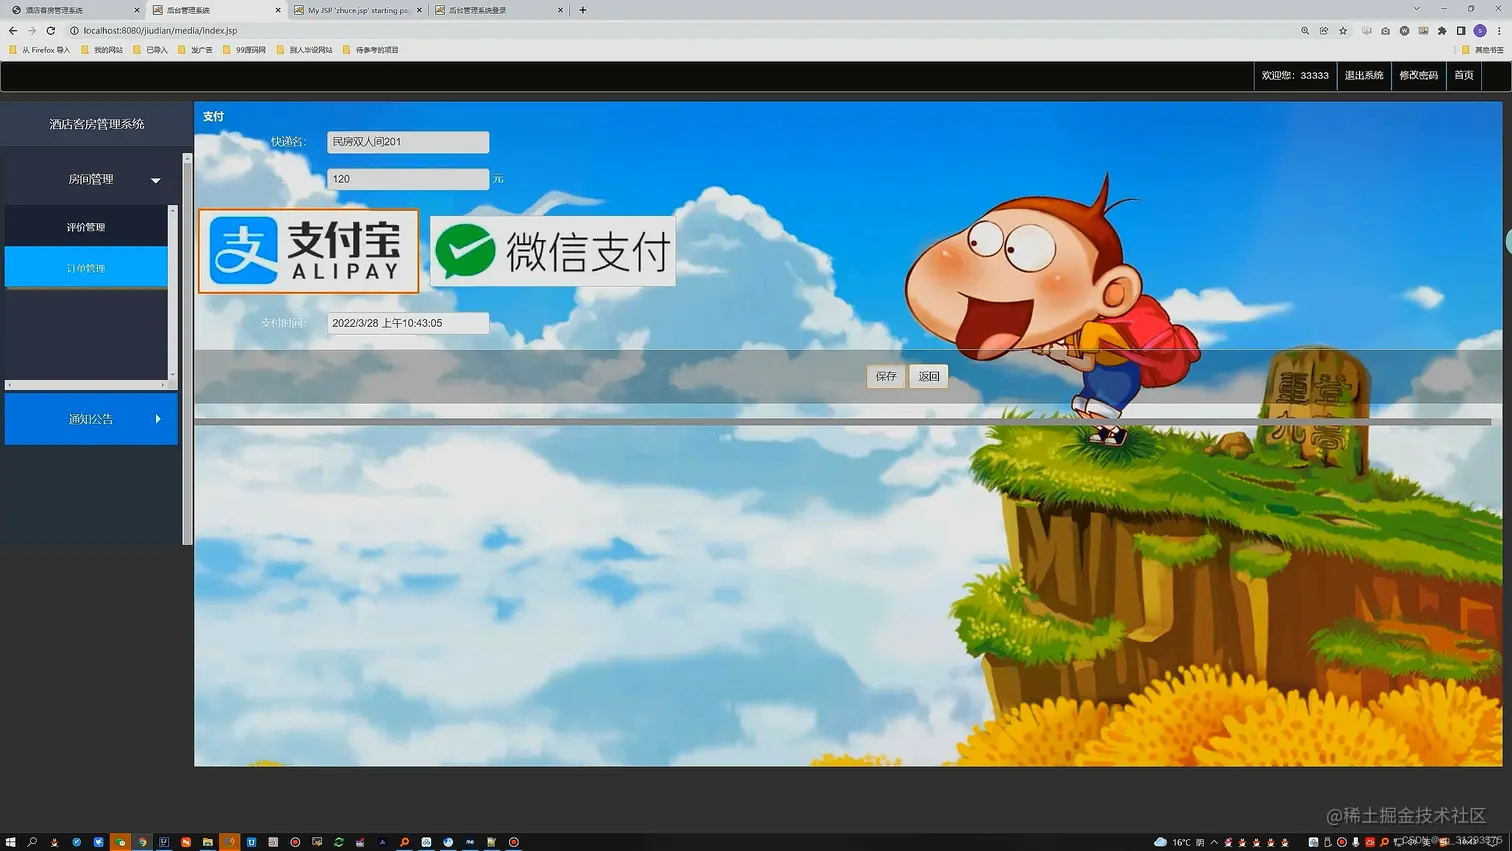Image resolution: width=1512 pixels, height=851 pixels.
Task: Go to 首页 in the top bar
Action: pos(1464,75)
